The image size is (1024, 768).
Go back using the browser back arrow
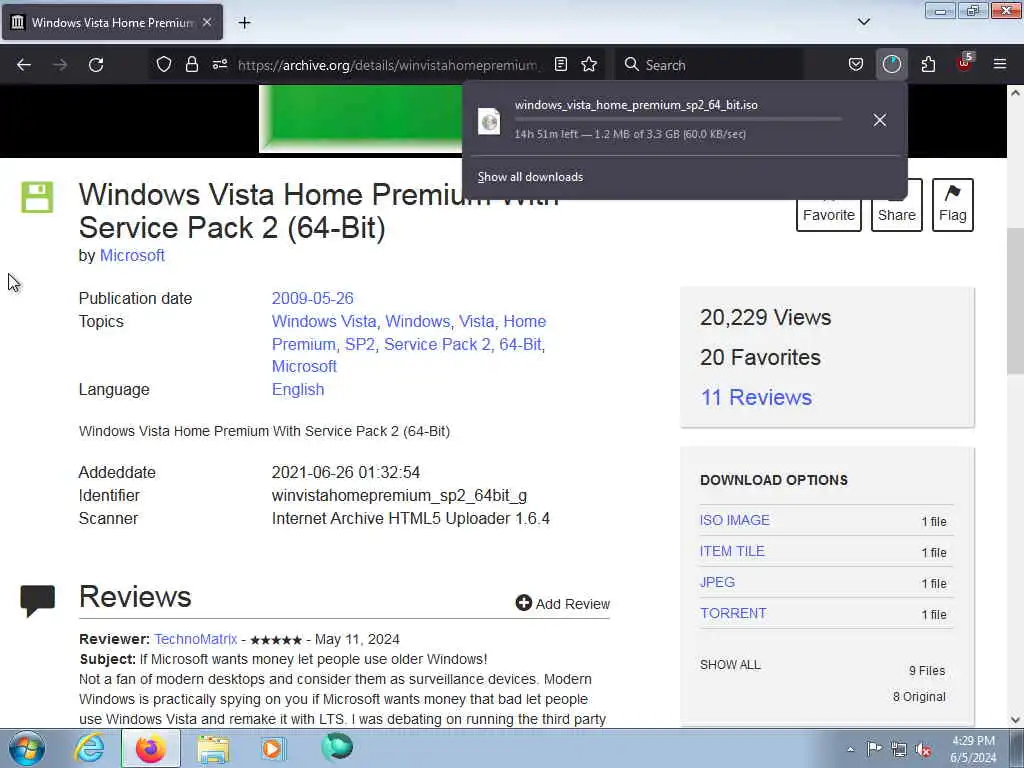pos(24,65)
